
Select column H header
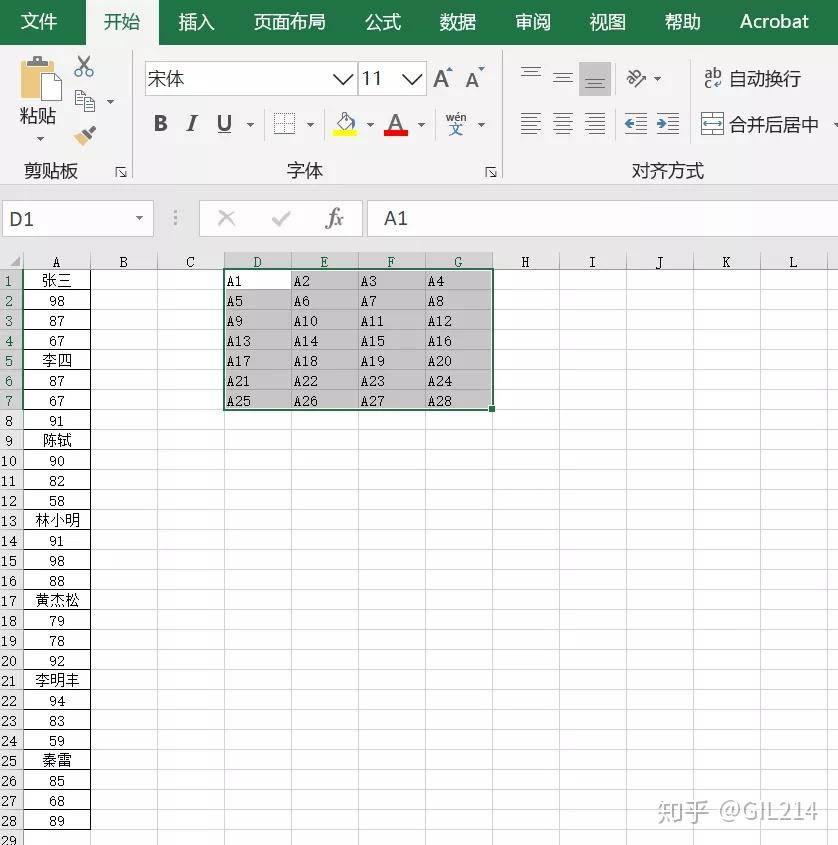(x=525, y=262)
